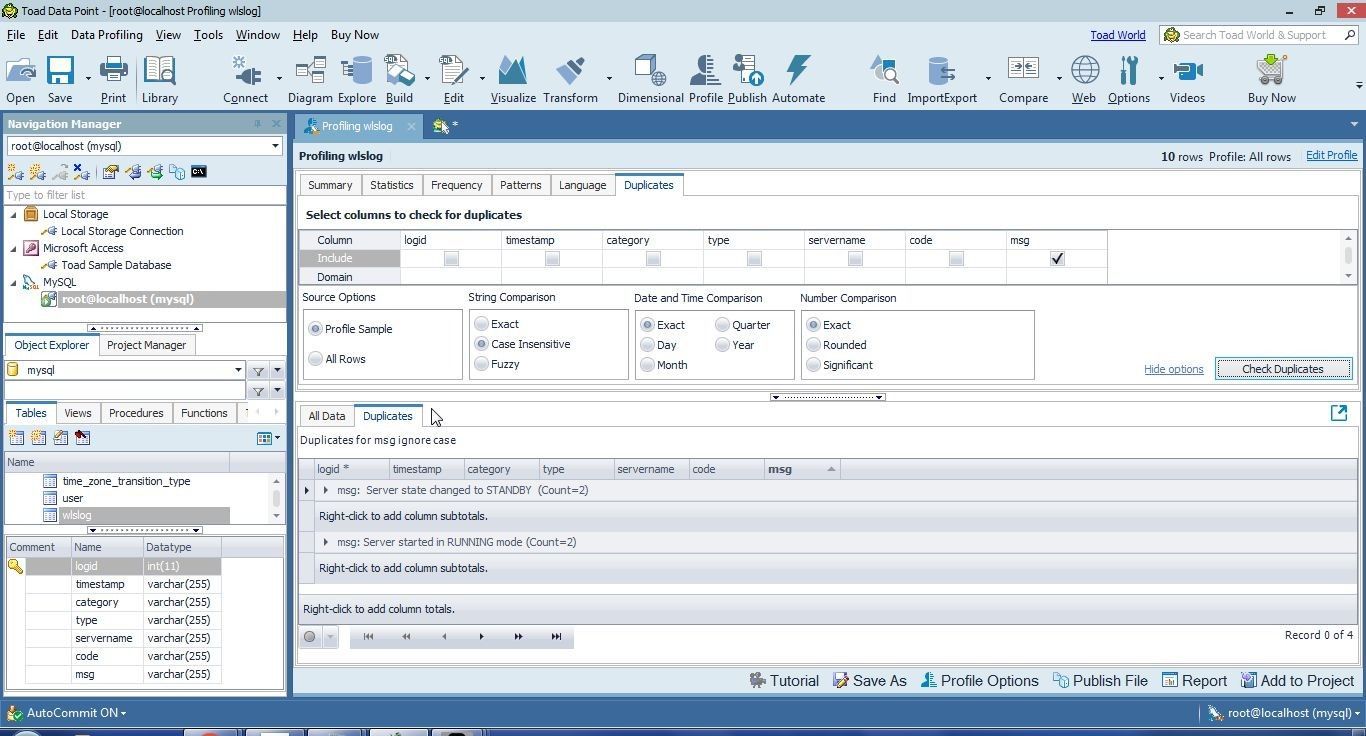Open the mysql database dropdown
1366x736 pixels.
click(x=238, y=370)
